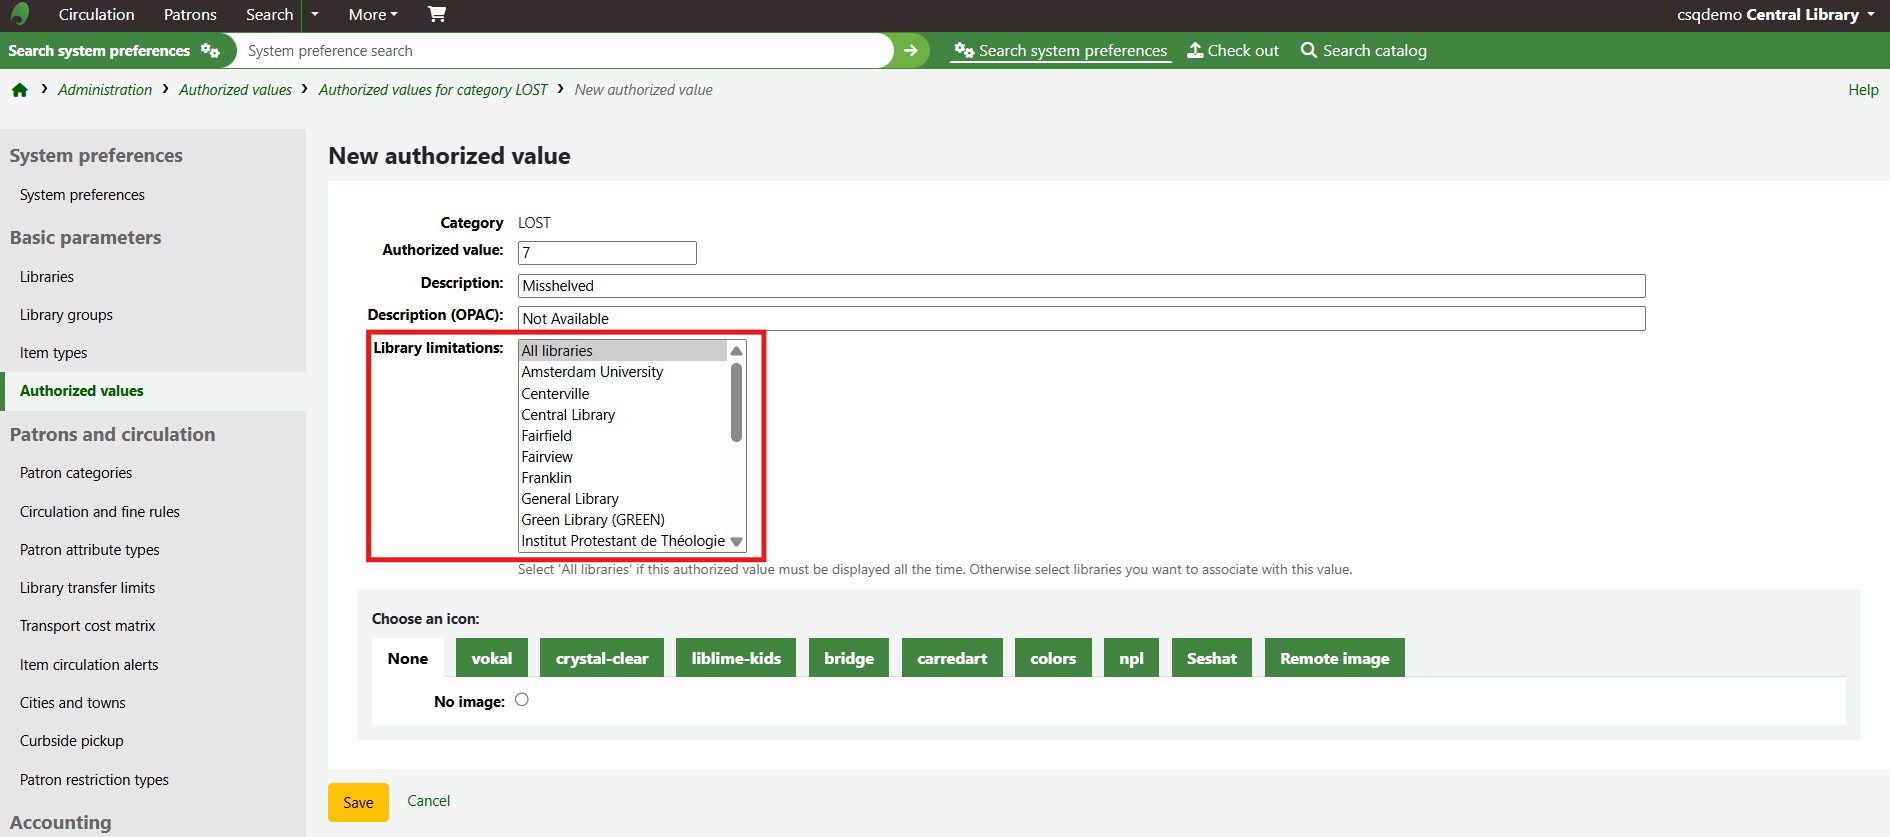The width and height of the screenshot is (1890, 837).
Task: Click gears icon beside Search system preferences label
Action: pos(210,51)
